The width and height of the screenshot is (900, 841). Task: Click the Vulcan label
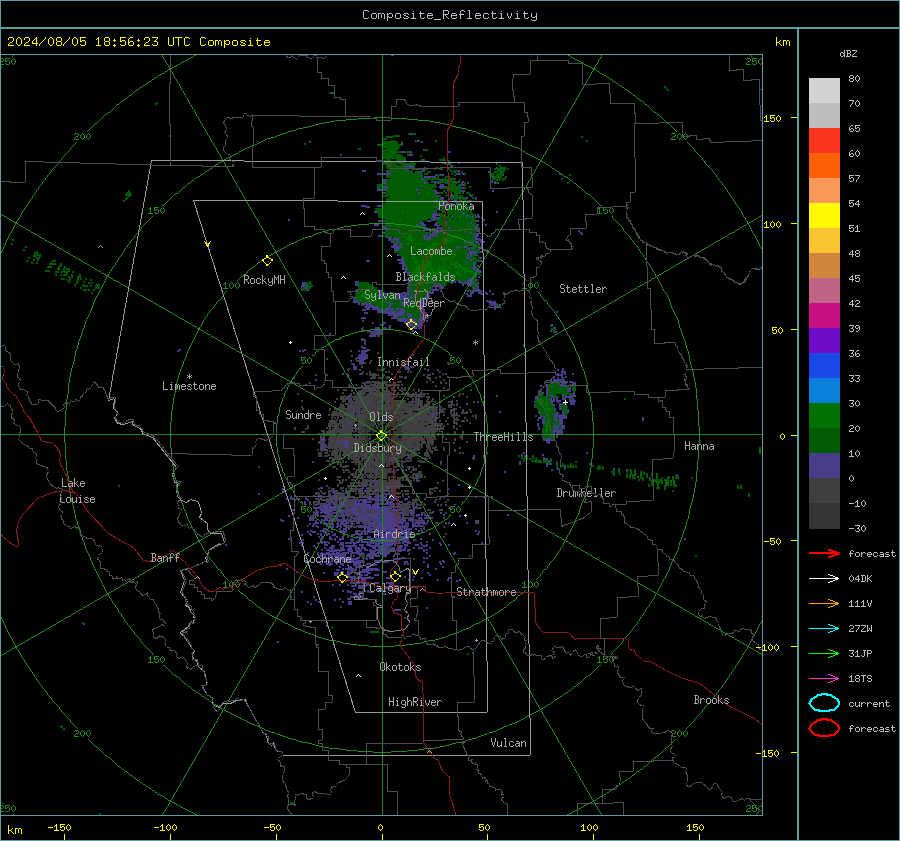coord(508,743)
